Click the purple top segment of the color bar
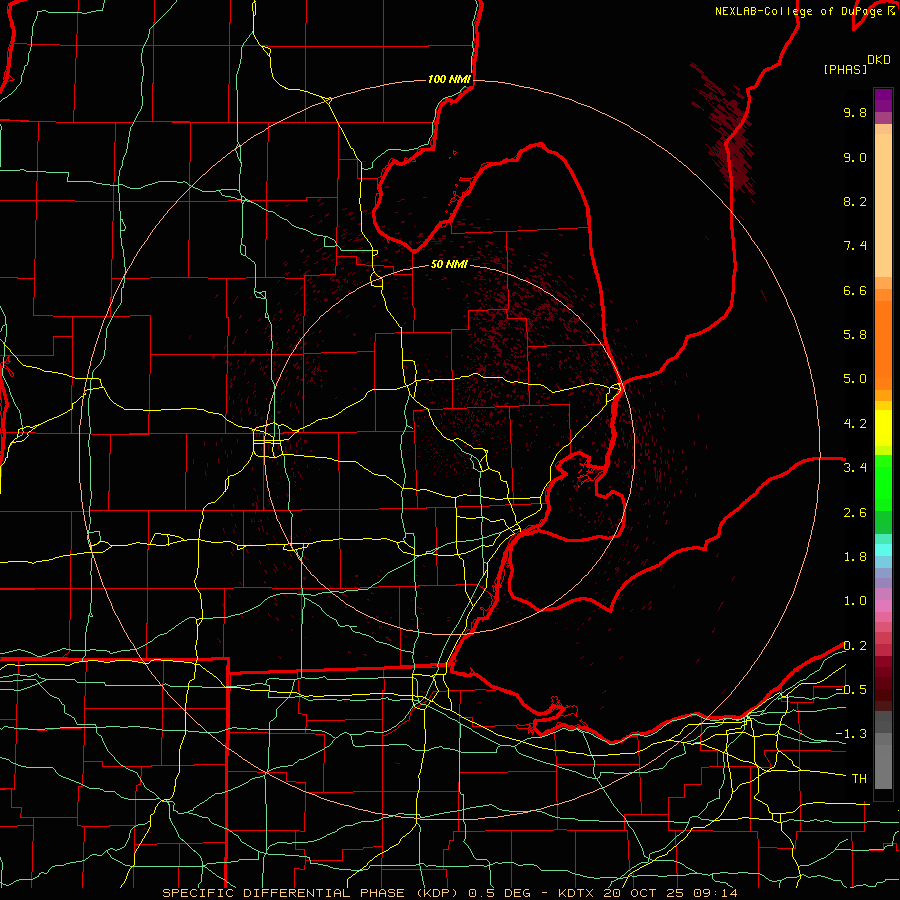900x900 pixels. 883,100
